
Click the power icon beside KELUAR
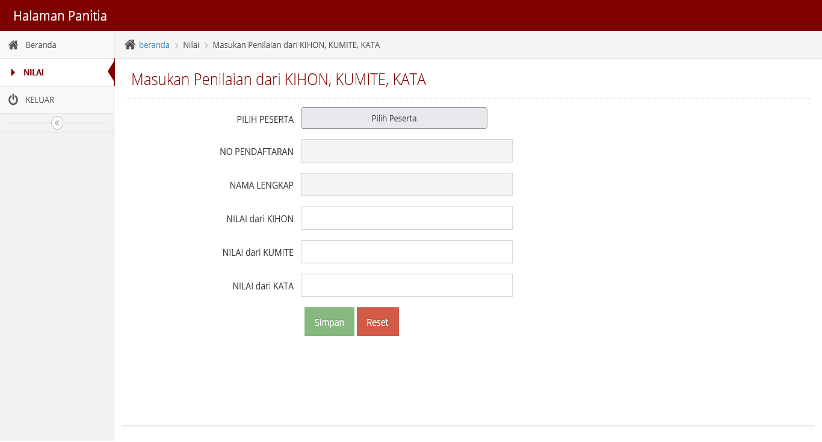(x=13, y=100)
